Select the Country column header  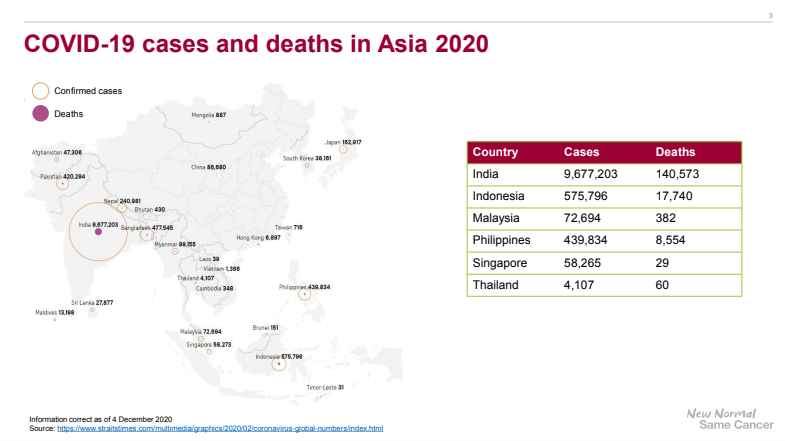(495, 152)
